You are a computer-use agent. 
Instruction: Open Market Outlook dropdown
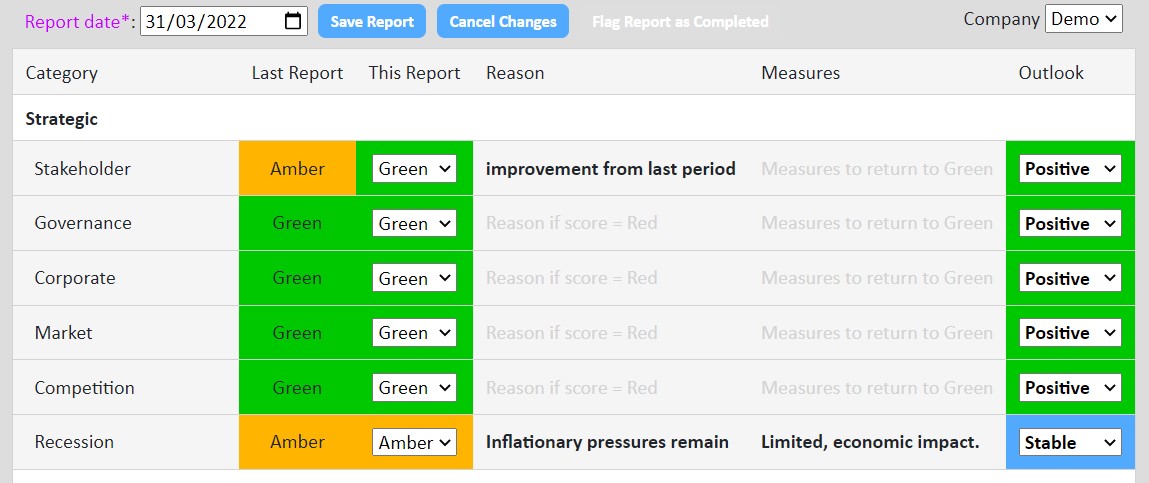coord(1071,333)
